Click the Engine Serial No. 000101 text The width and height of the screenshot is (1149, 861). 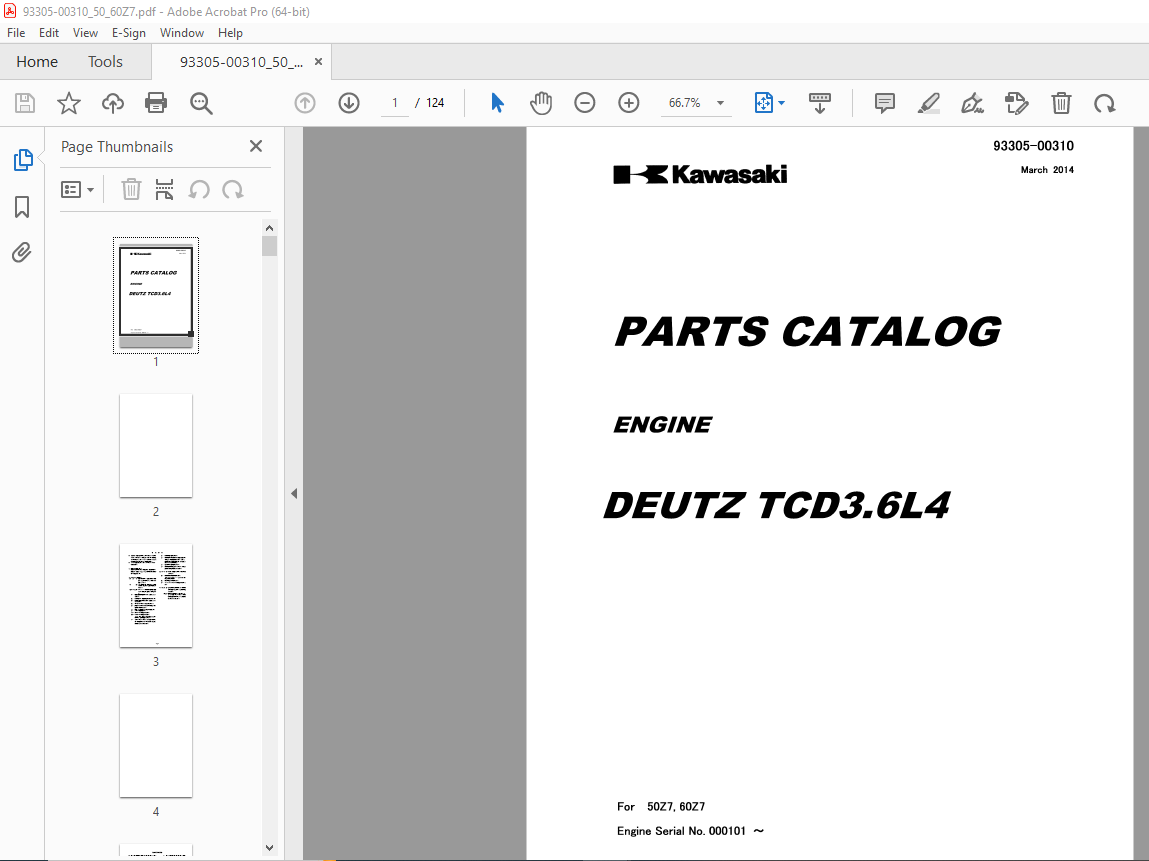point(690,831)
